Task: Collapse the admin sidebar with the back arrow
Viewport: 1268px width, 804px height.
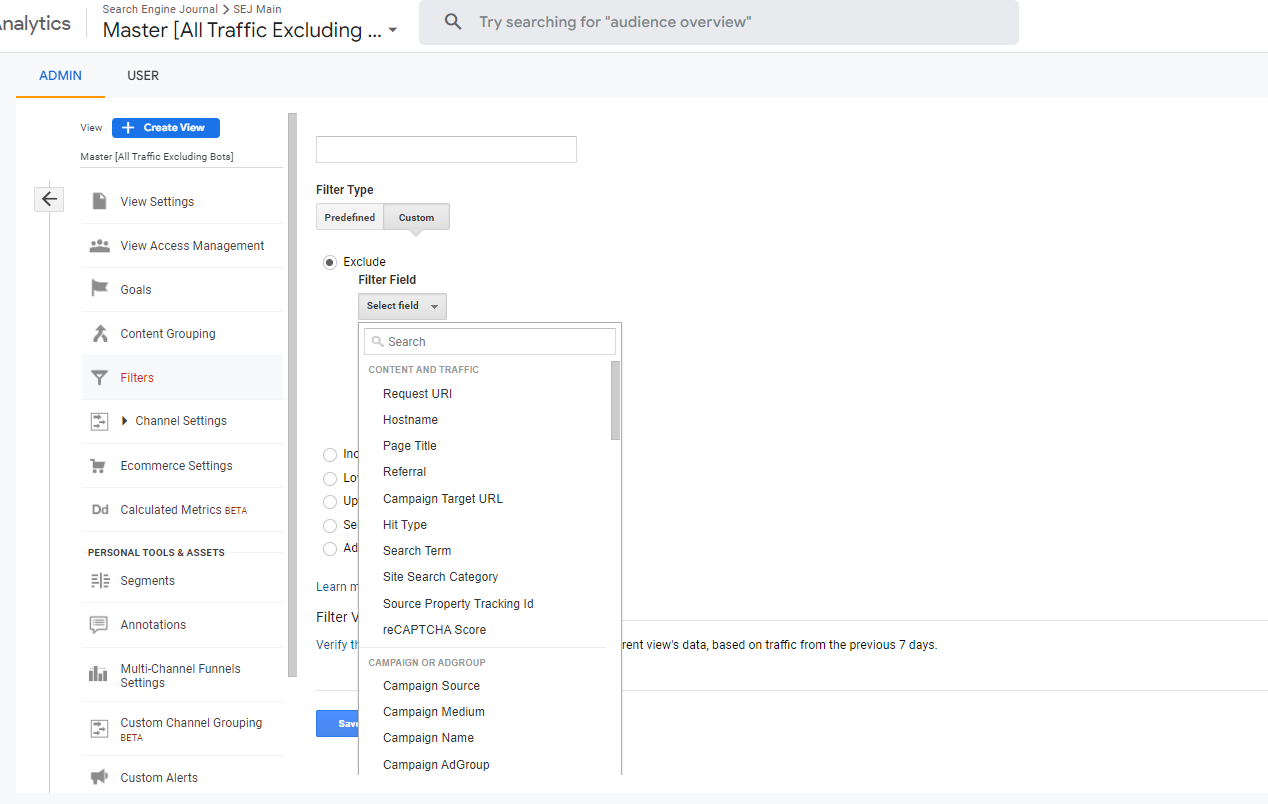Action: (48, 199)
